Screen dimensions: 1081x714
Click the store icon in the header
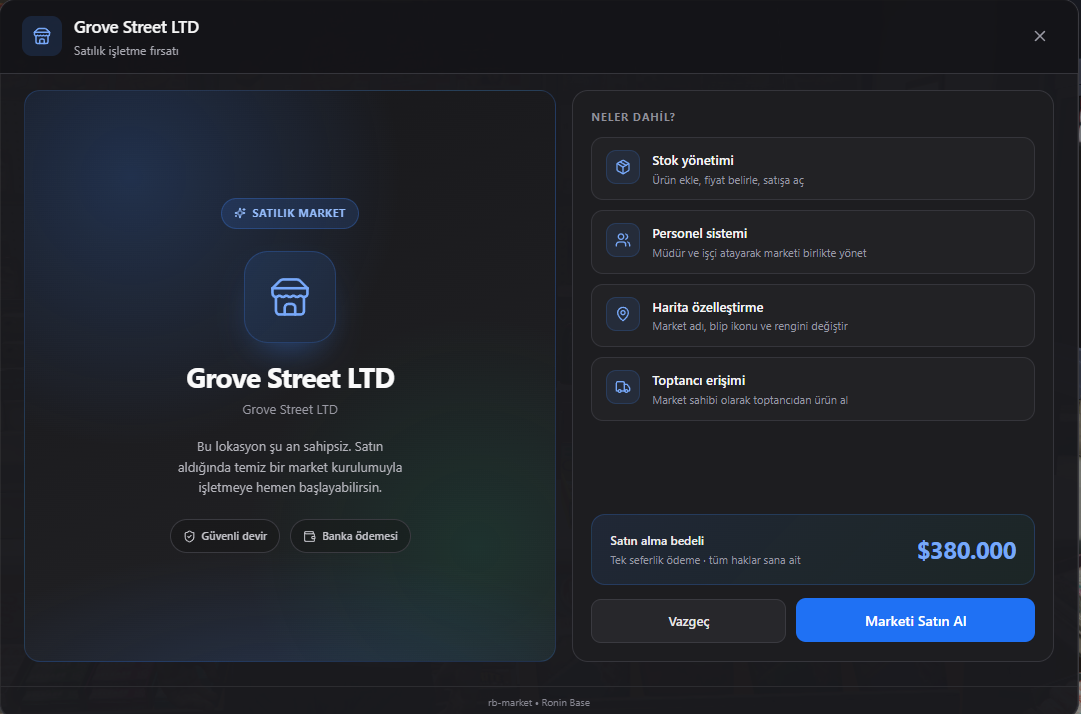click(41, 36)
